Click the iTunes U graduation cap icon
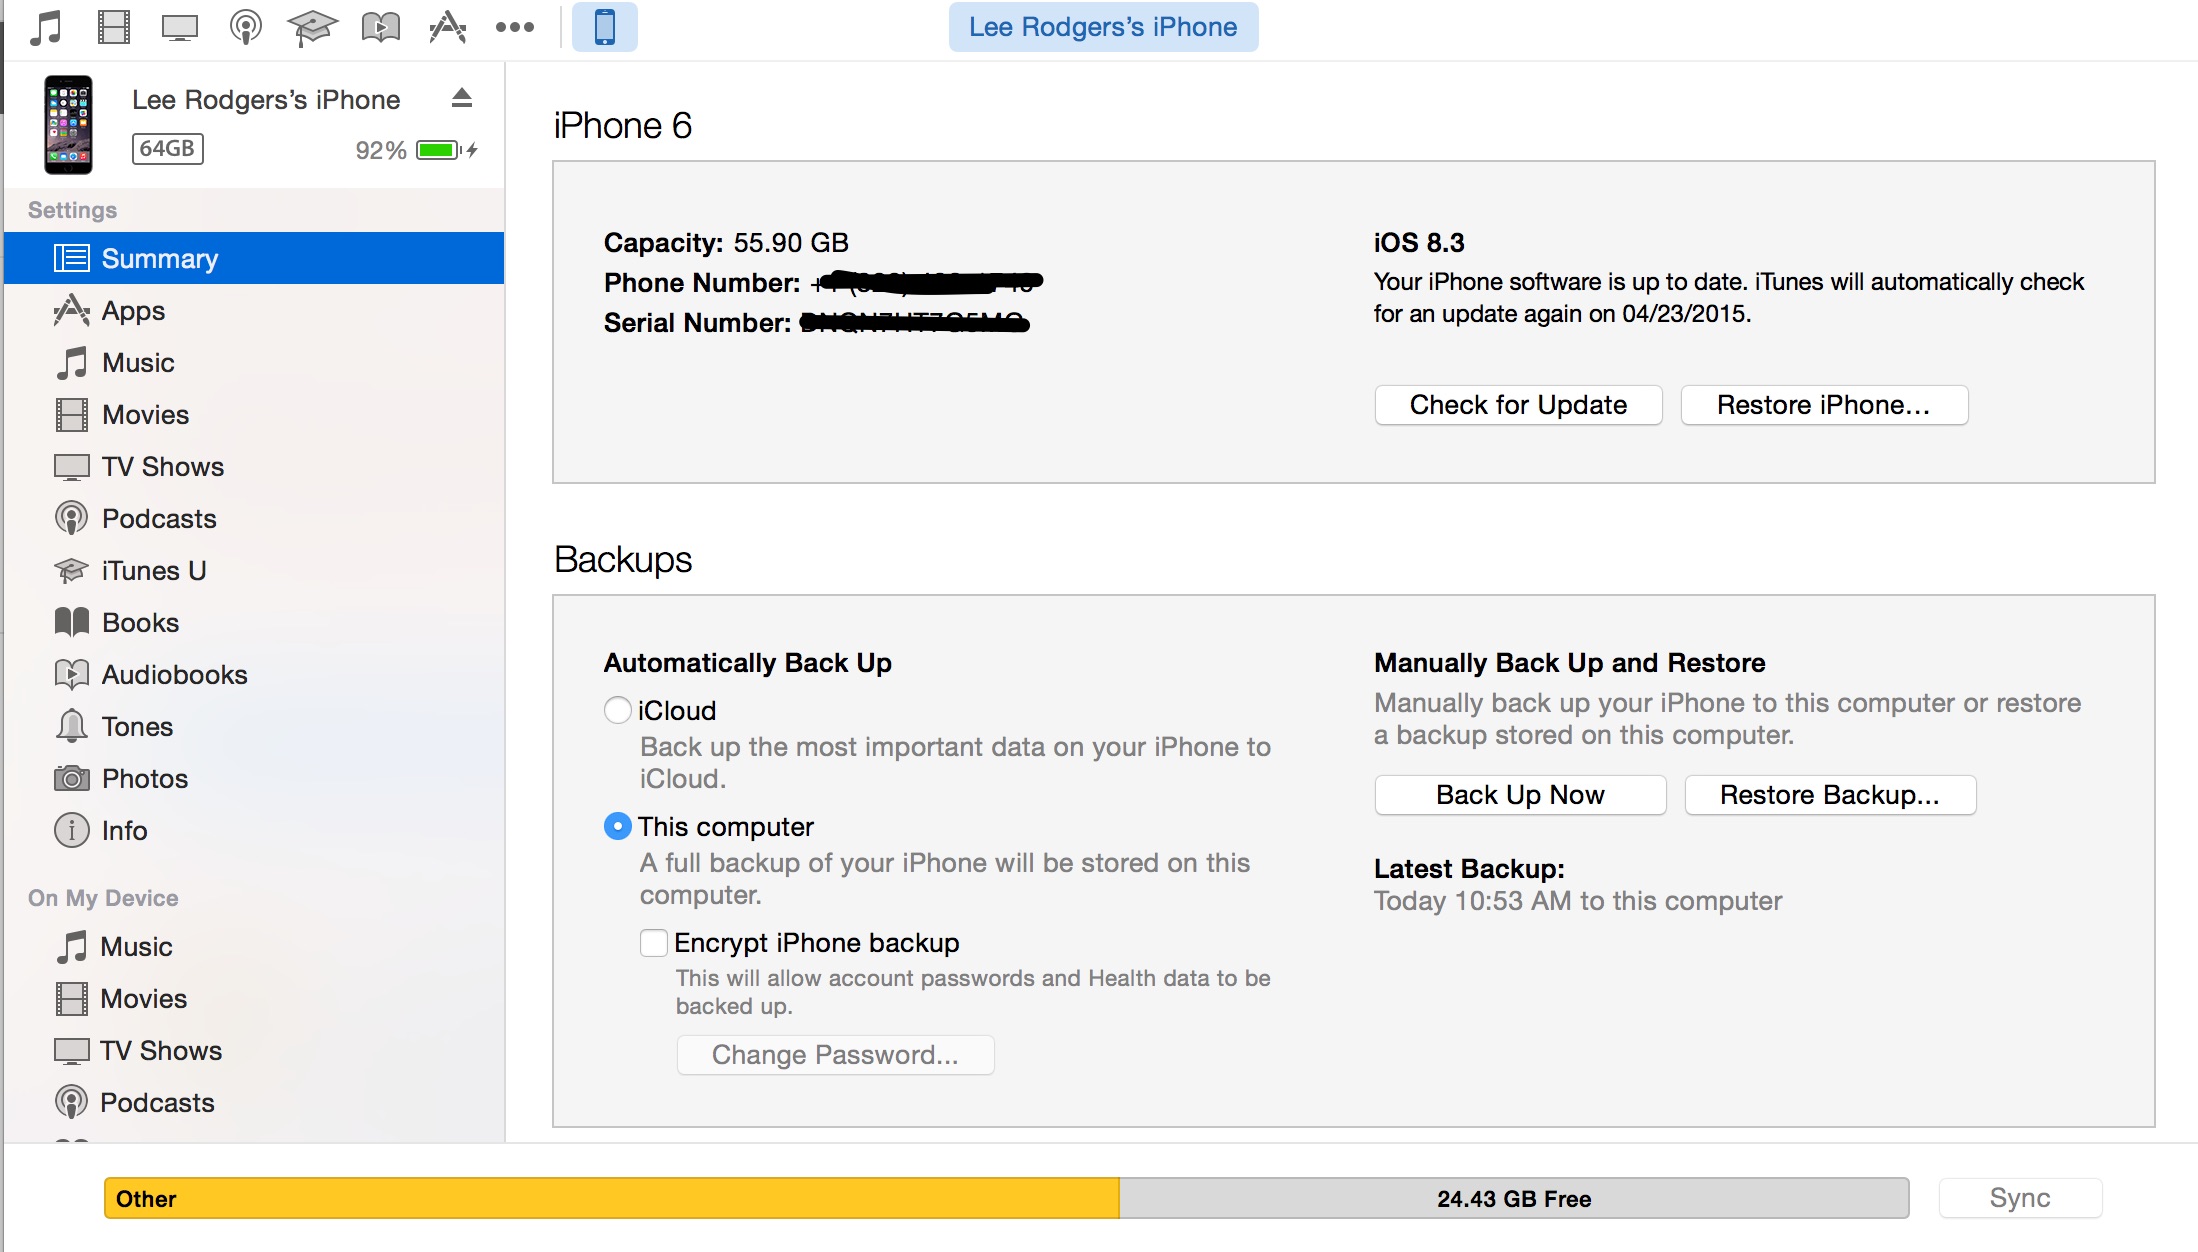Image resolution: width=2198 pixels, height=1252 pixels. click(313, 27)
